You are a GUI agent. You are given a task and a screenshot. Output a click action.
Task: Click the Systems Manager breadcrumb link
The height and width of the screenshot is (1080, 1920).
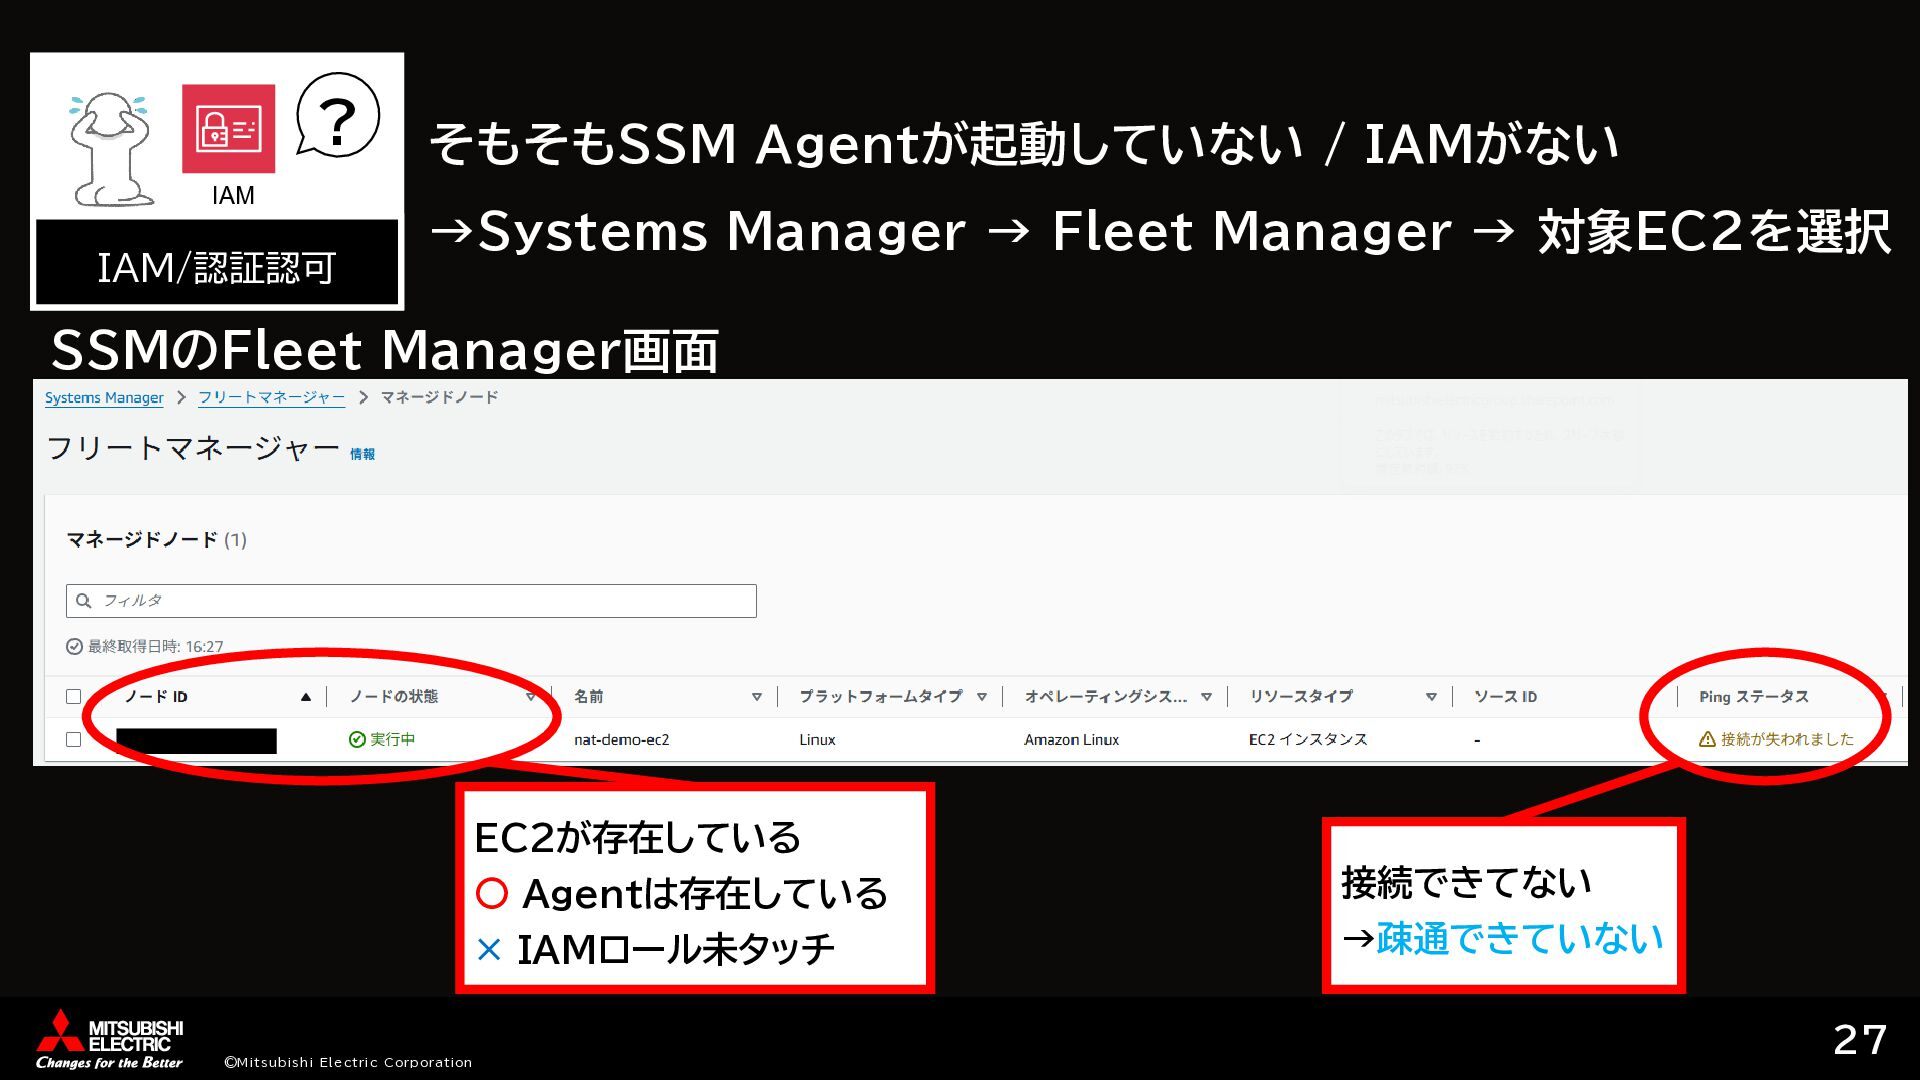(x=104, y=398)
